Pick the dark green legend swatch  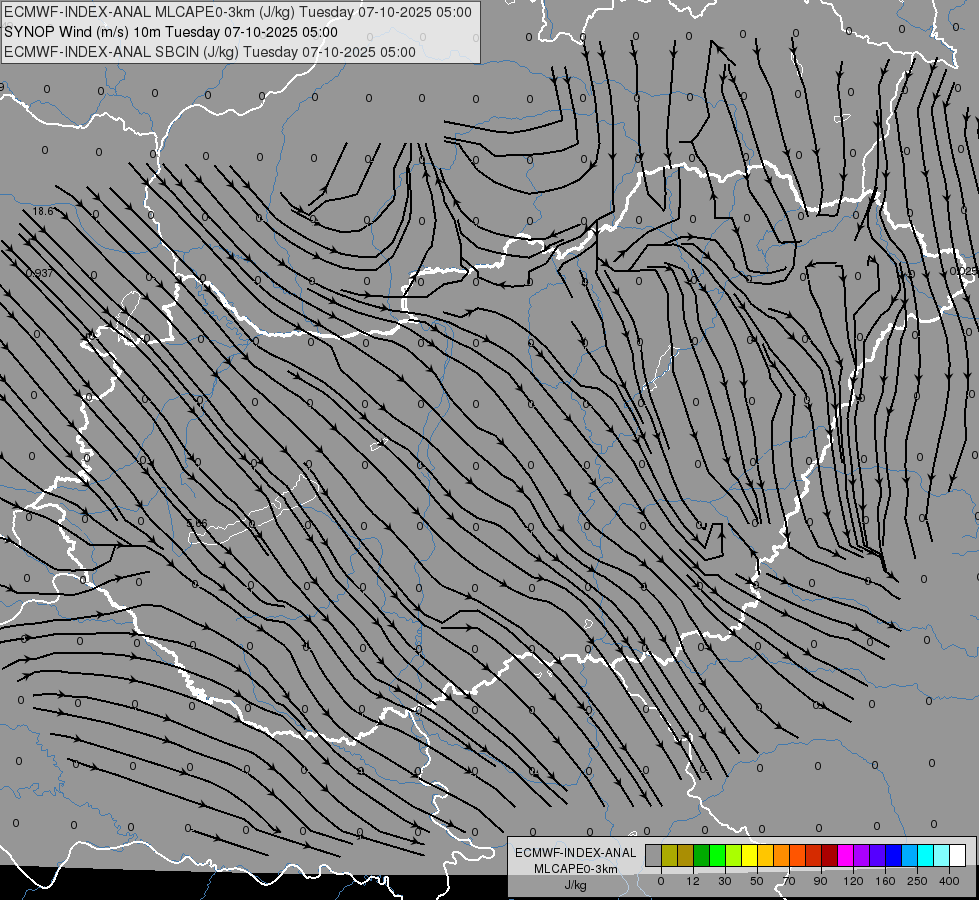coord(702,855)
